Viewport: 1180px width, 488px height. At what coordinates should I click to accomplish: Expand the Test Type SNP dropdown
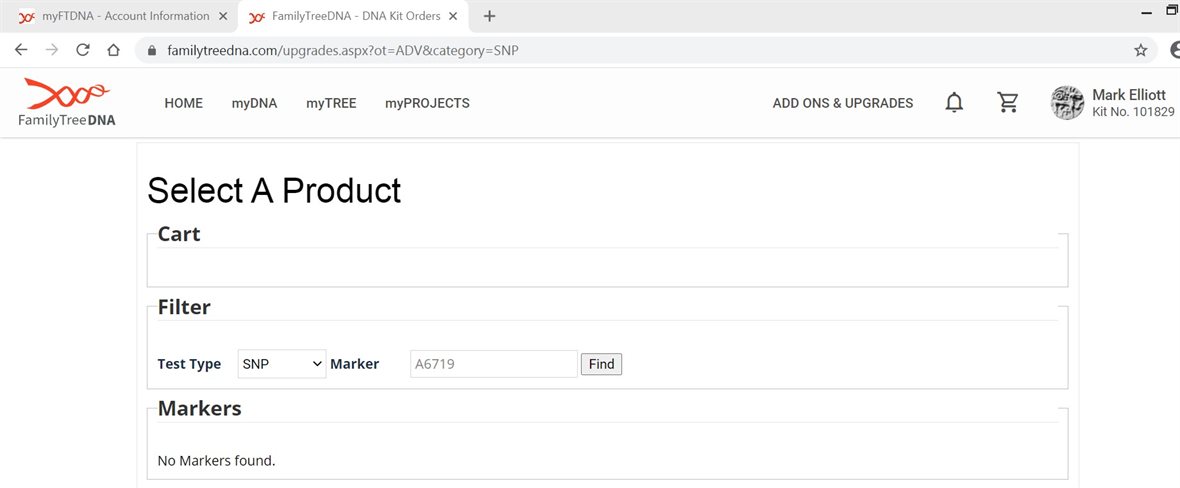coord(282,364)
